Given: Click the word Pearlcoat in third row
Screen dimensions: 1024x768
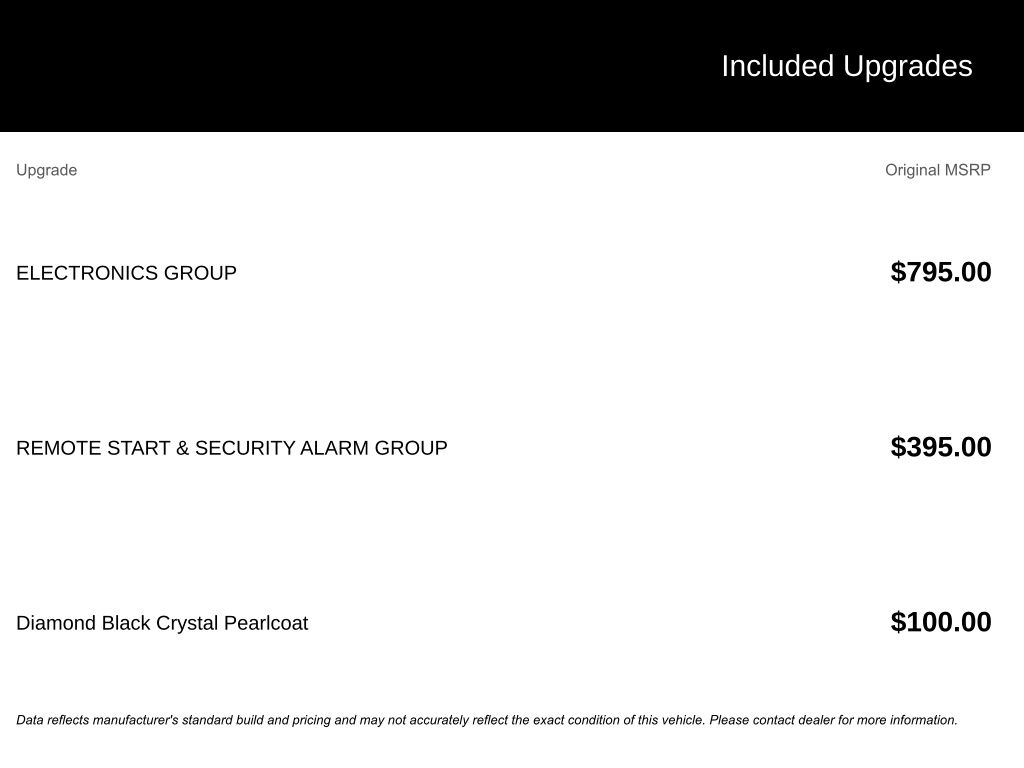Looking at the screenshot, I should pyautogui.click(x=266, y=623).
